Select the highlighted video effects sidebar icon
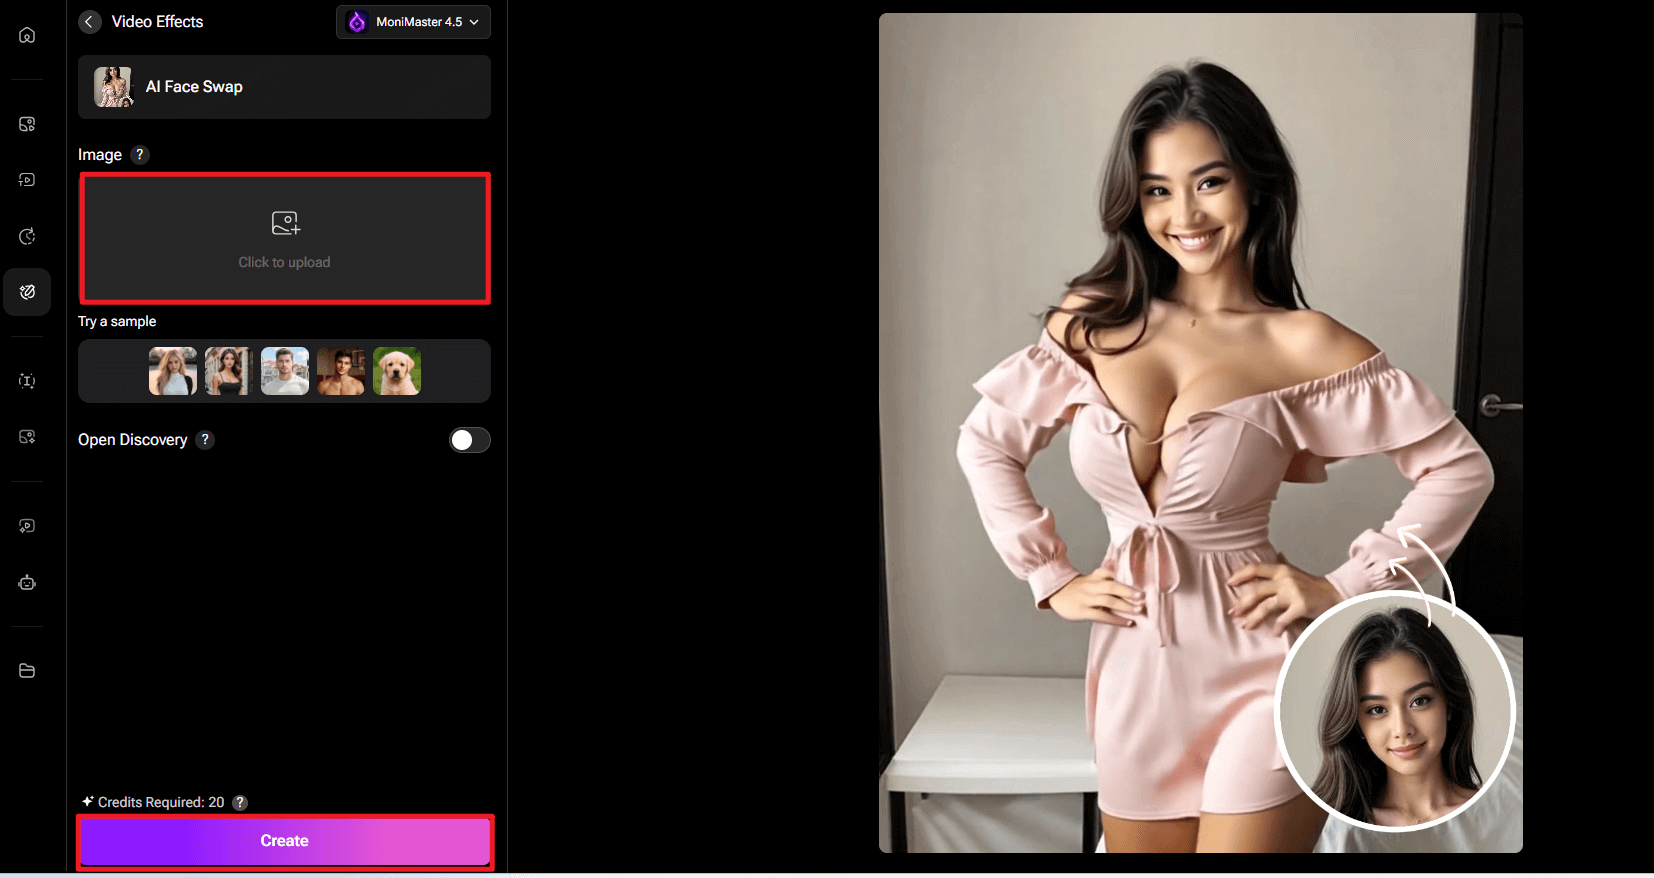1654x878 pixels. click(x=27, y=292)
